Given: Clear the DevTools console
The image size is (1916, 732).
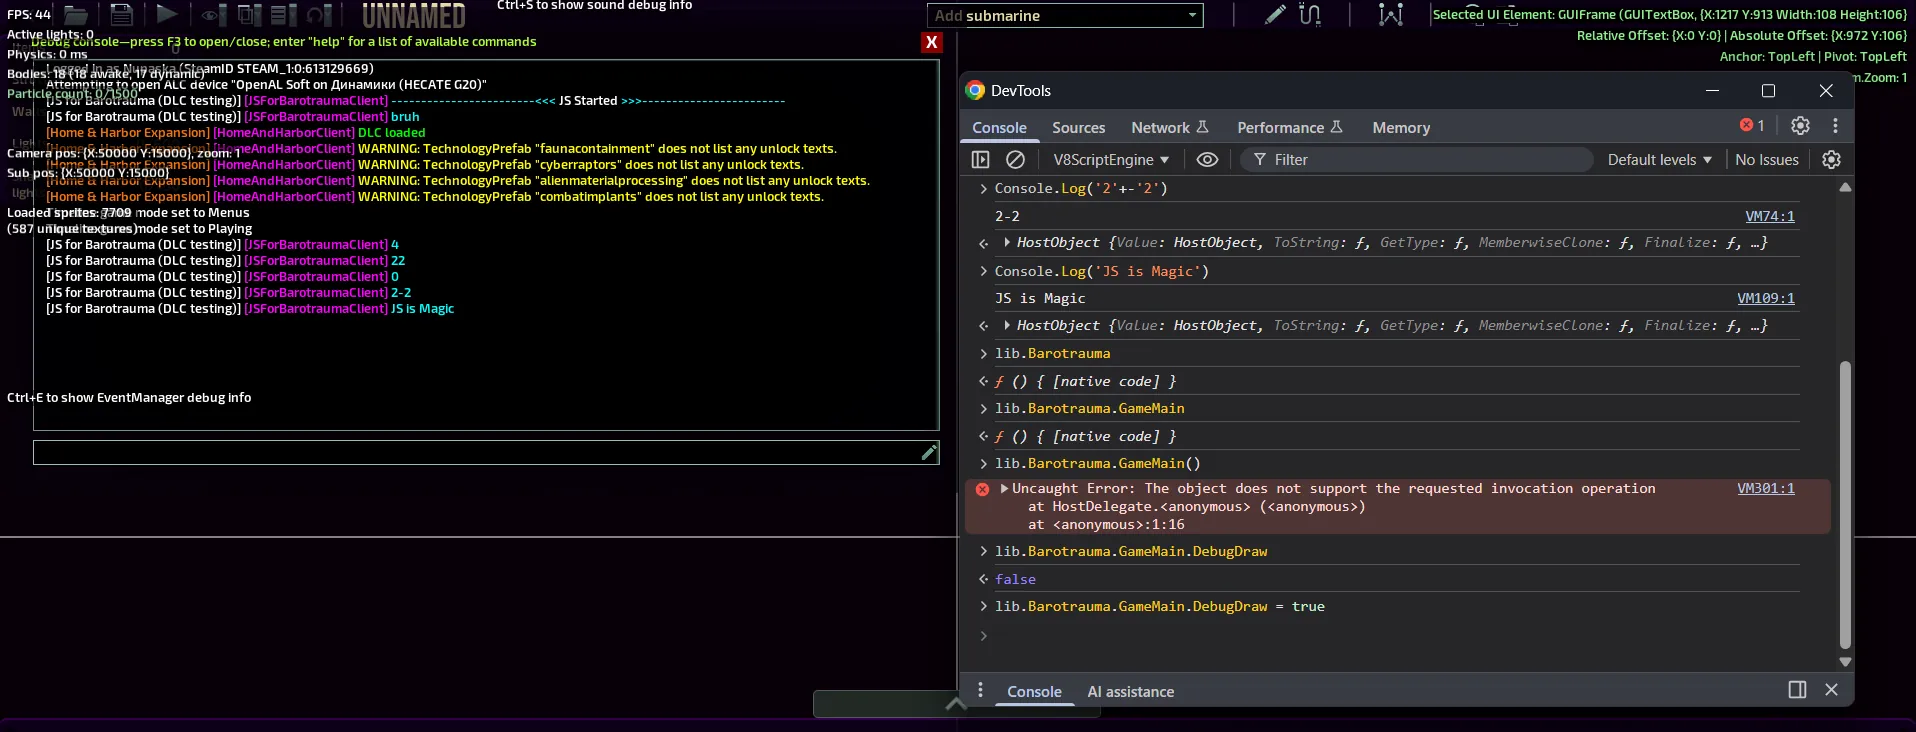Looking at the screenshot, I should (x=1015, y=160).
